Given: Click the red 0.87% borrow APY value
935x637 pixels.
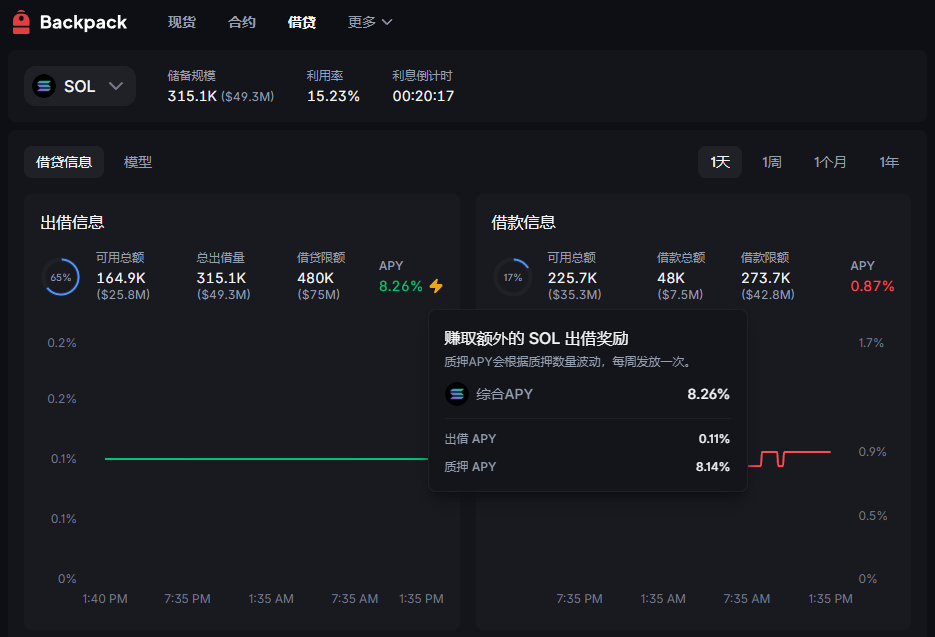Looking at the screenshot, I should [x=872, y=286].
